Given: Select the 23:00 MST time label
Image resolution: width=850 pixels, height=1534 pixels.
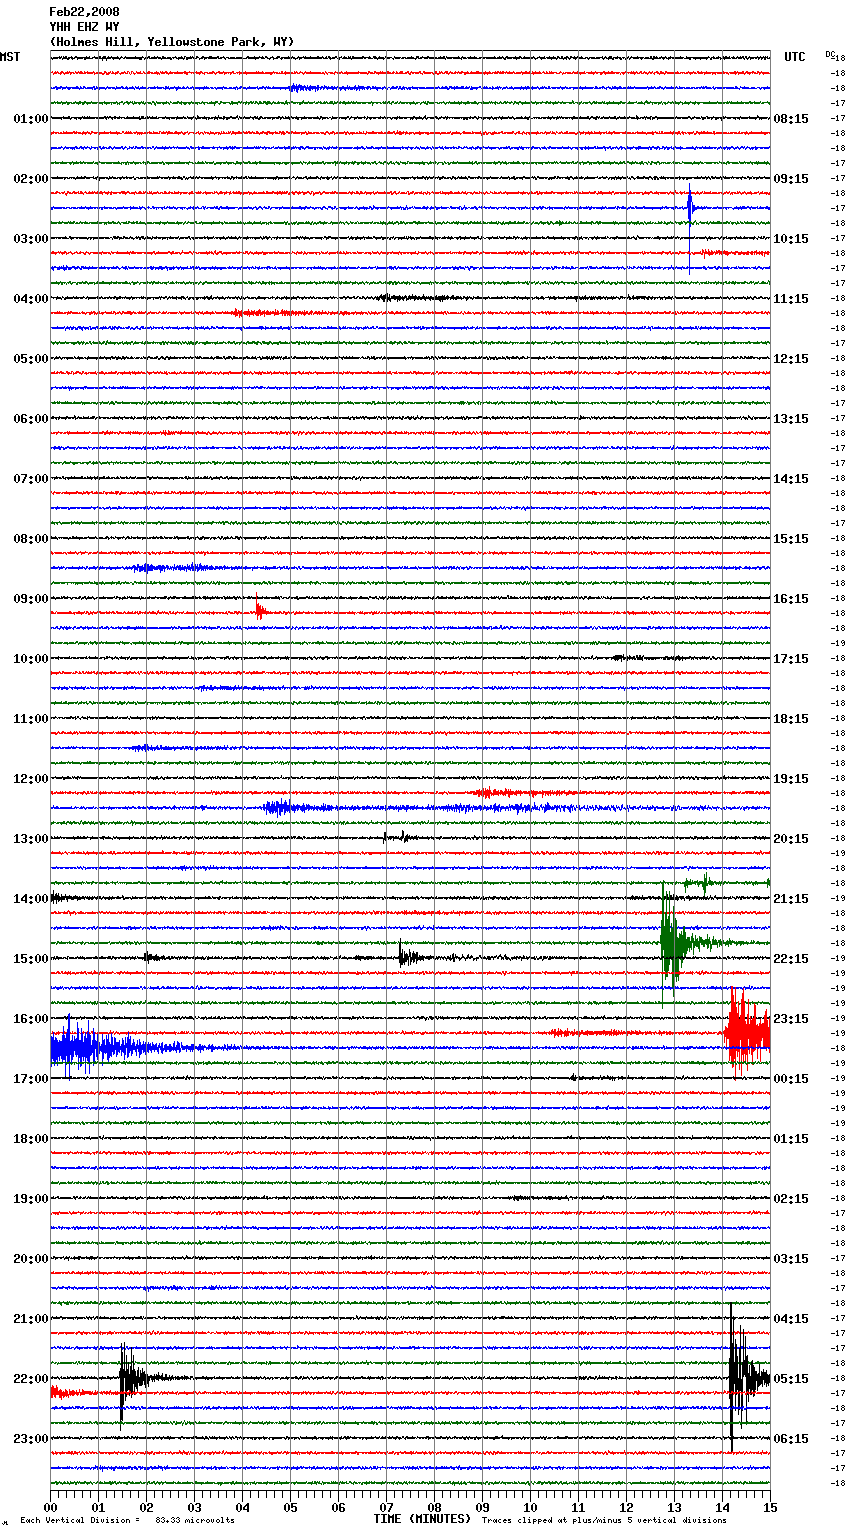Looking at the screenshot, I should (x=30, y=1439).
